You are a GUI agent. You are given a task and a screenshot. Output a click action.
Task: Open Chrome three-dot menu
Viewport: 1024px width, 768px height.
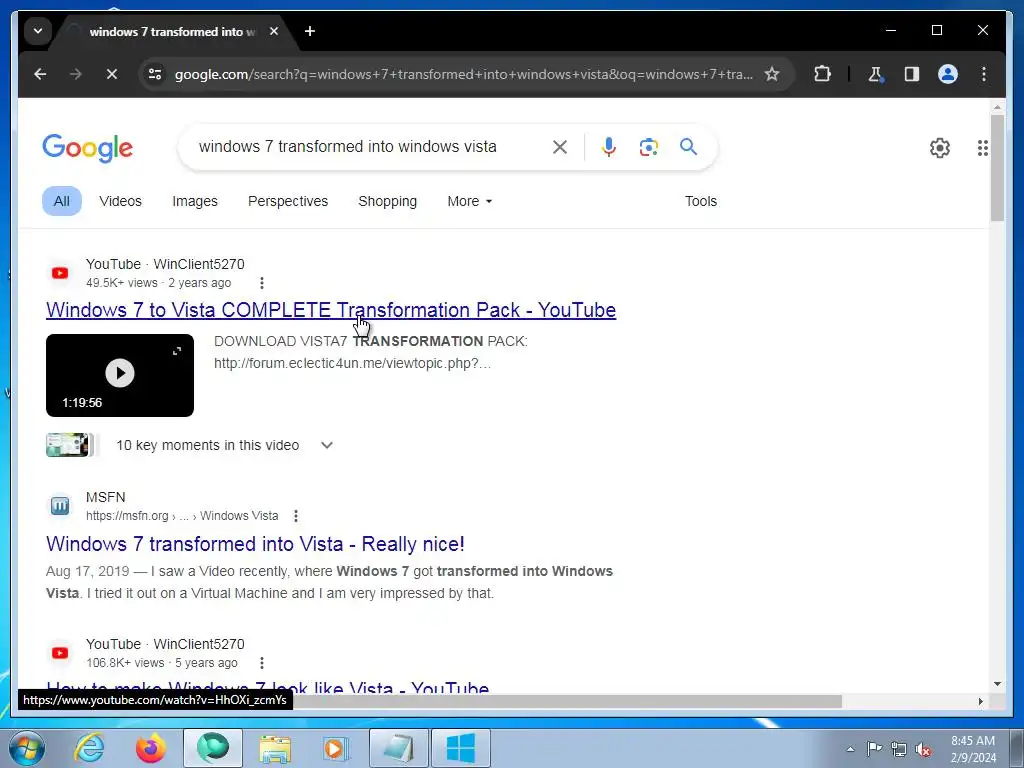point(984,74)
